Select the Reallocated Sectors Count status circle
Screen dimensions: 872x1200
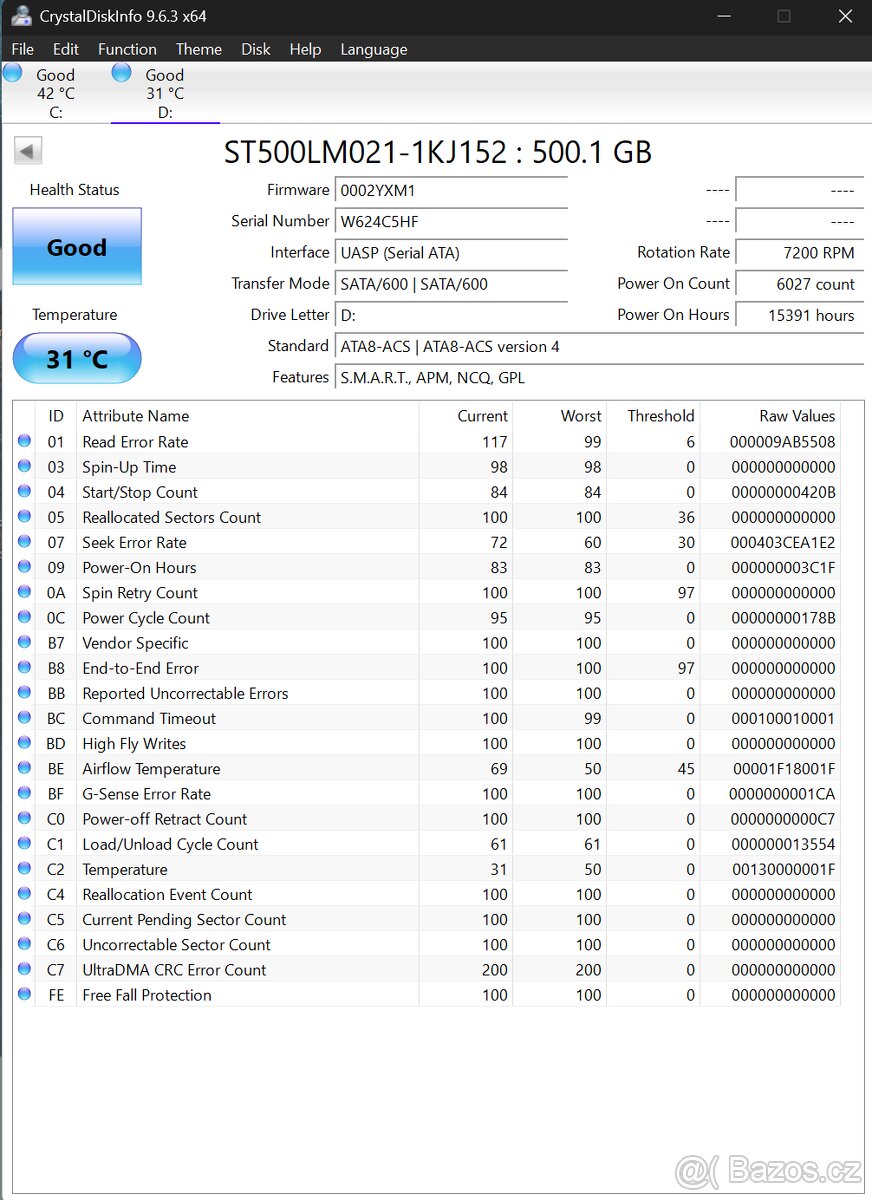24,516
